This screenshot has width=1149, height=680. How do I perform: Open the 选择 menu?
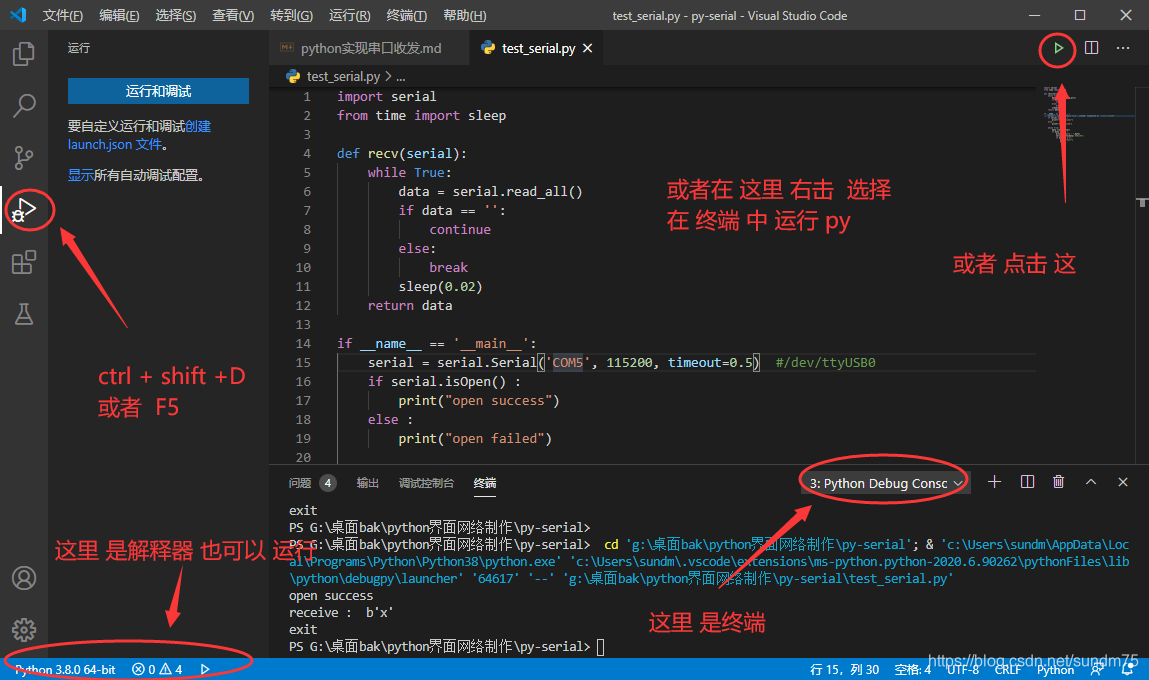(x=175, y=15)
